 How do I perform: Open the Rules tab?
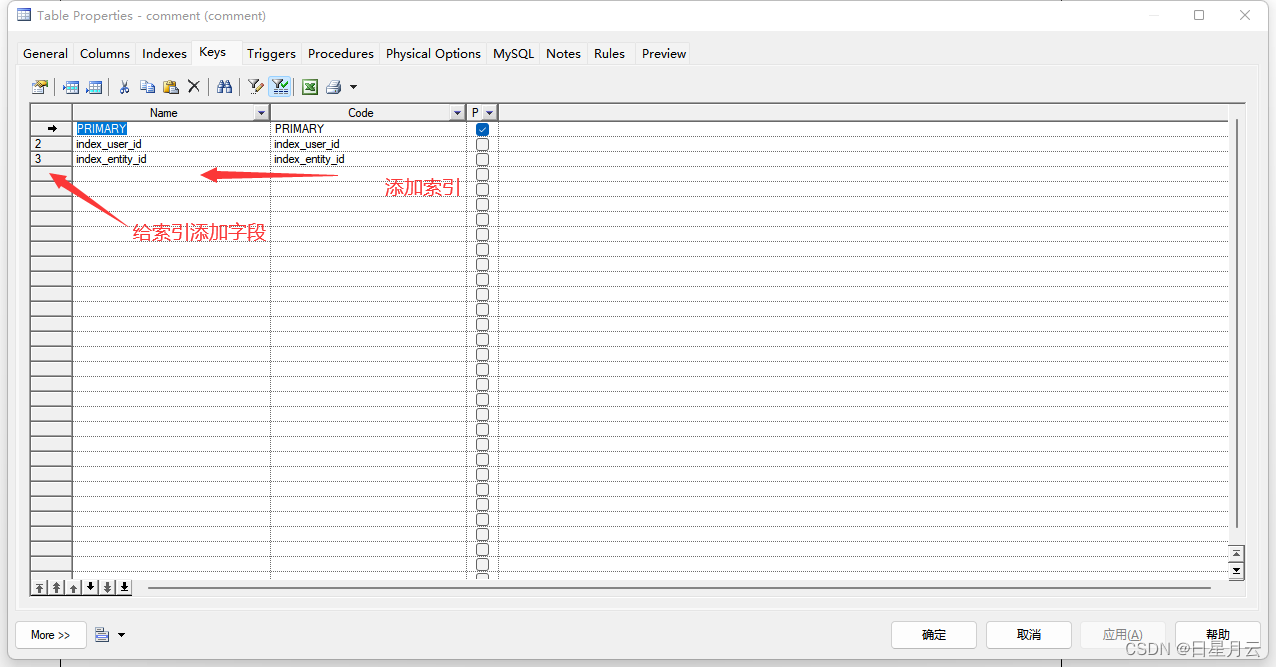[609, 54]
